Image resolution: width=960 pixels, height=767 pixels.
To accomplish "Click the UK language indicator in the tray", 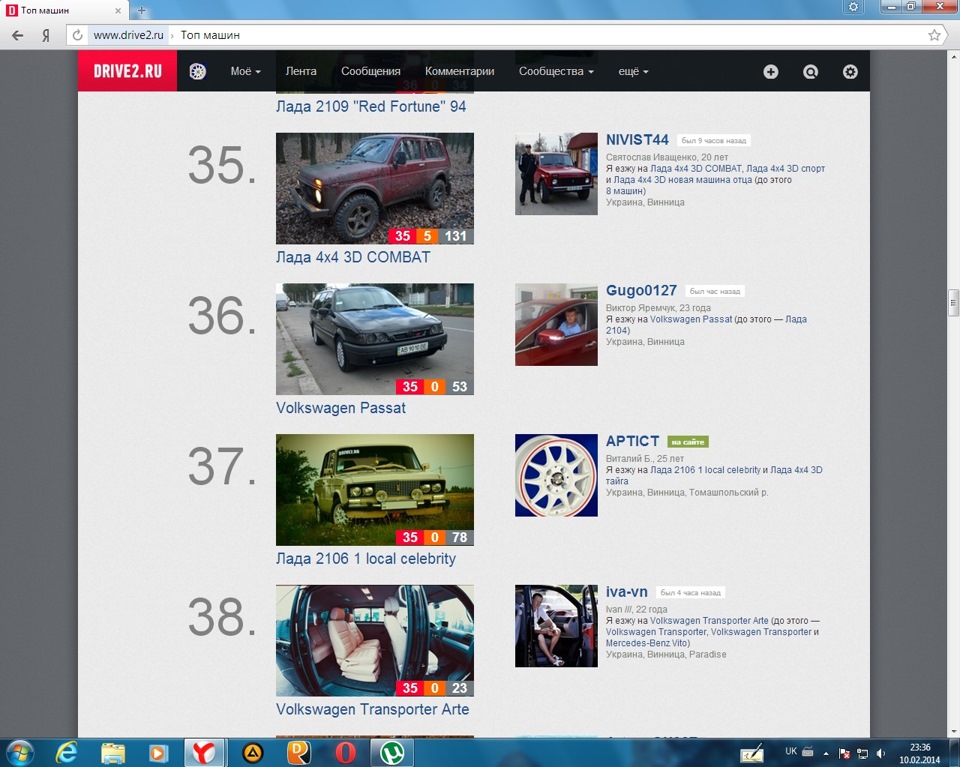I will 790,751.
